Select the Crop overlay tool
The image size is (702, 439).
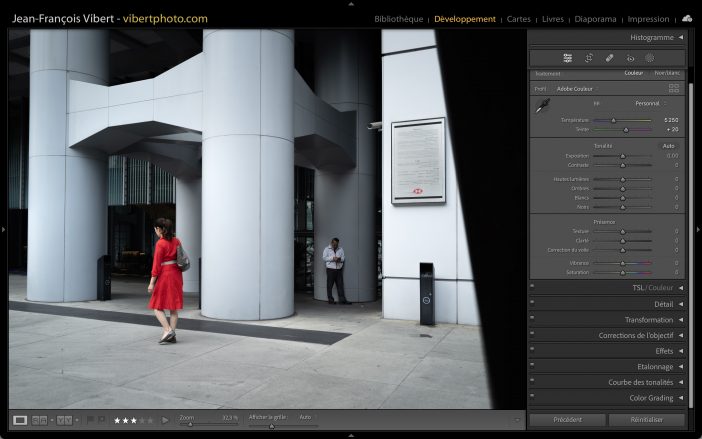coord(589,58)
